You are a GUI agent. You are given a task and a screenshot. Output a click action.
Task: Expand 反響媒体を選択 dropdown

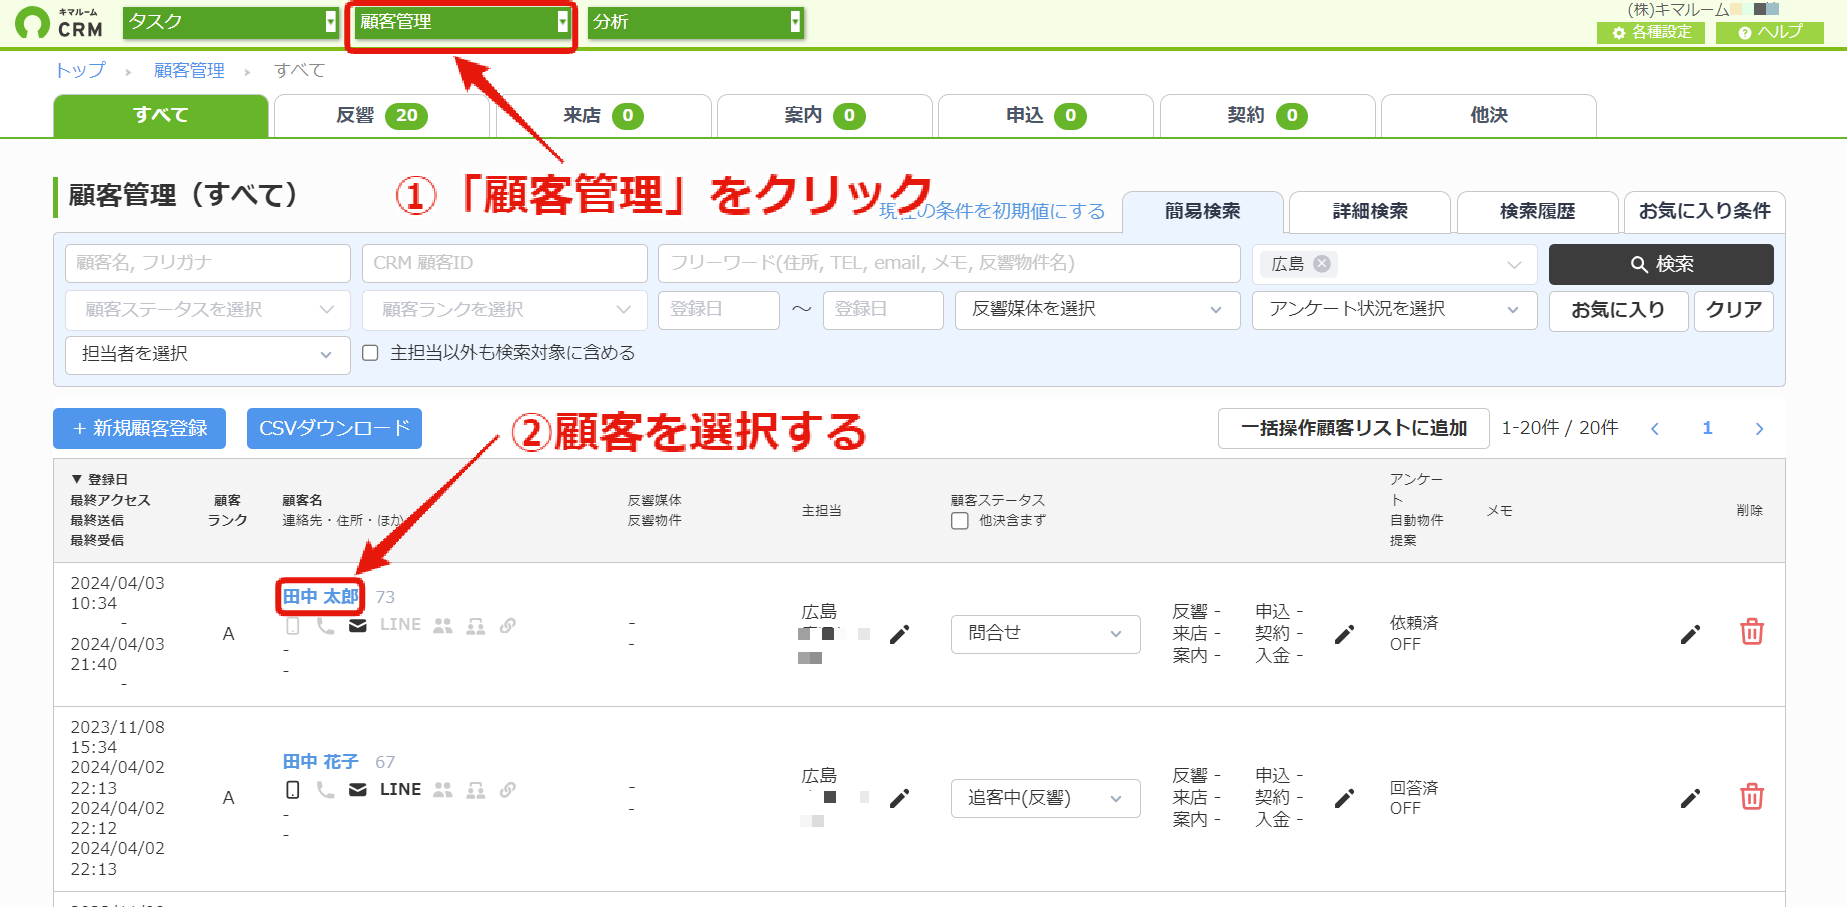[1098, 310]
